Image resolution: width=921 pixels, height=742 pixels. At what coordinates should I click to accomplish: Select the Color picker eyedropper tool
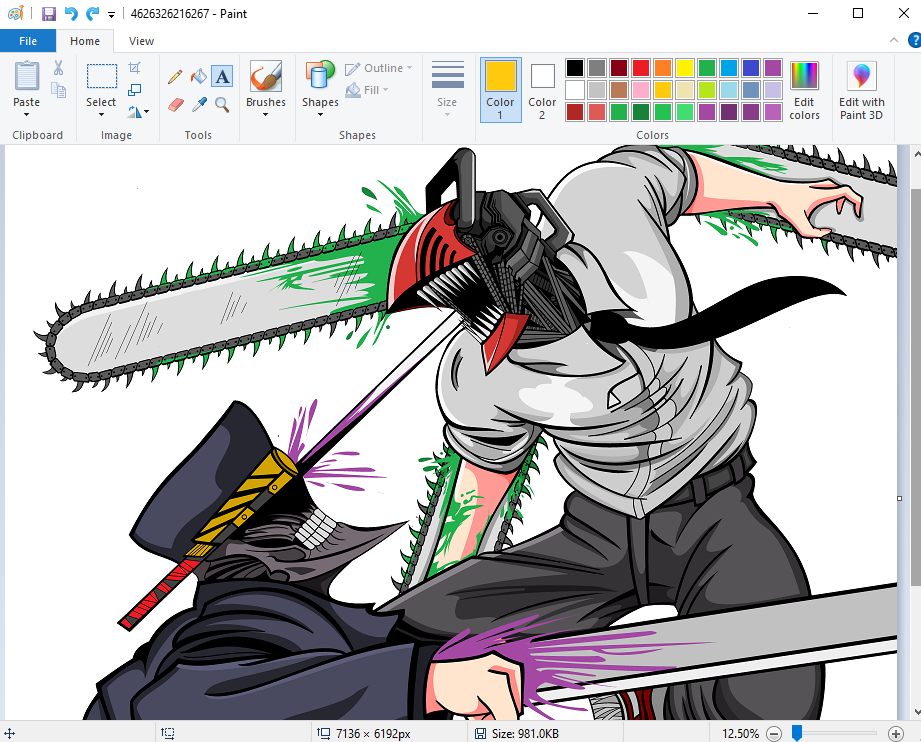(x=199, y=105)
